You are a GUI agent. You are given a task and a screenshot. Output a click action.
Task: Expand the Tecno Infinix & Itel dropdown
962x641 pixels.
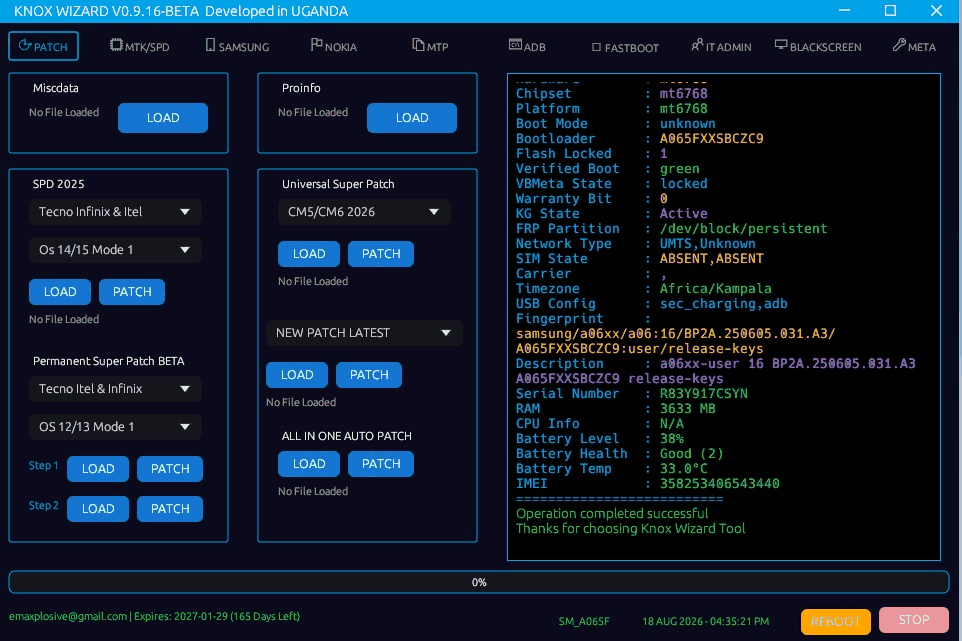pos(115,212)
